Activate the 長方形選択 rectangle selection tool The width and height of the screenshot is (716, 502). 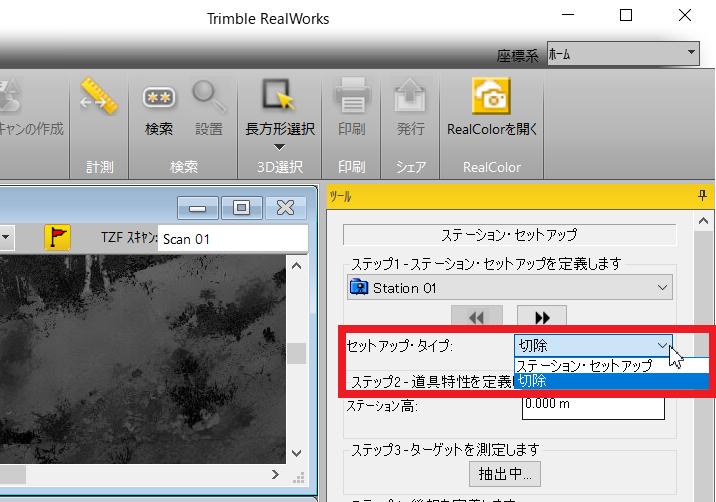coord(279,108)
